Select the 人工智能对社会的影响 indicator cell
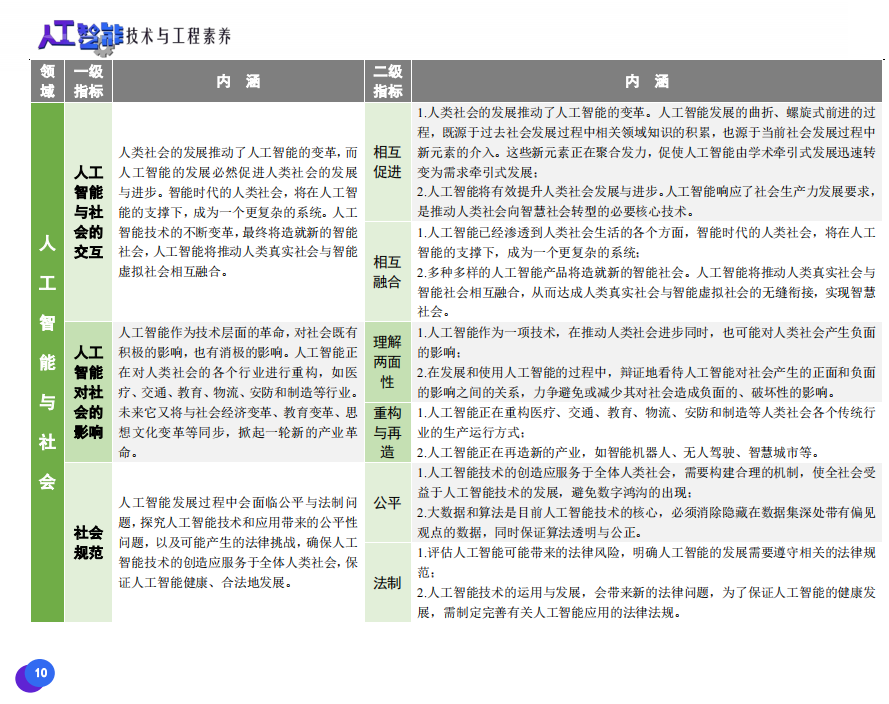This screenshot has height=704, width=889. point(88,391)
